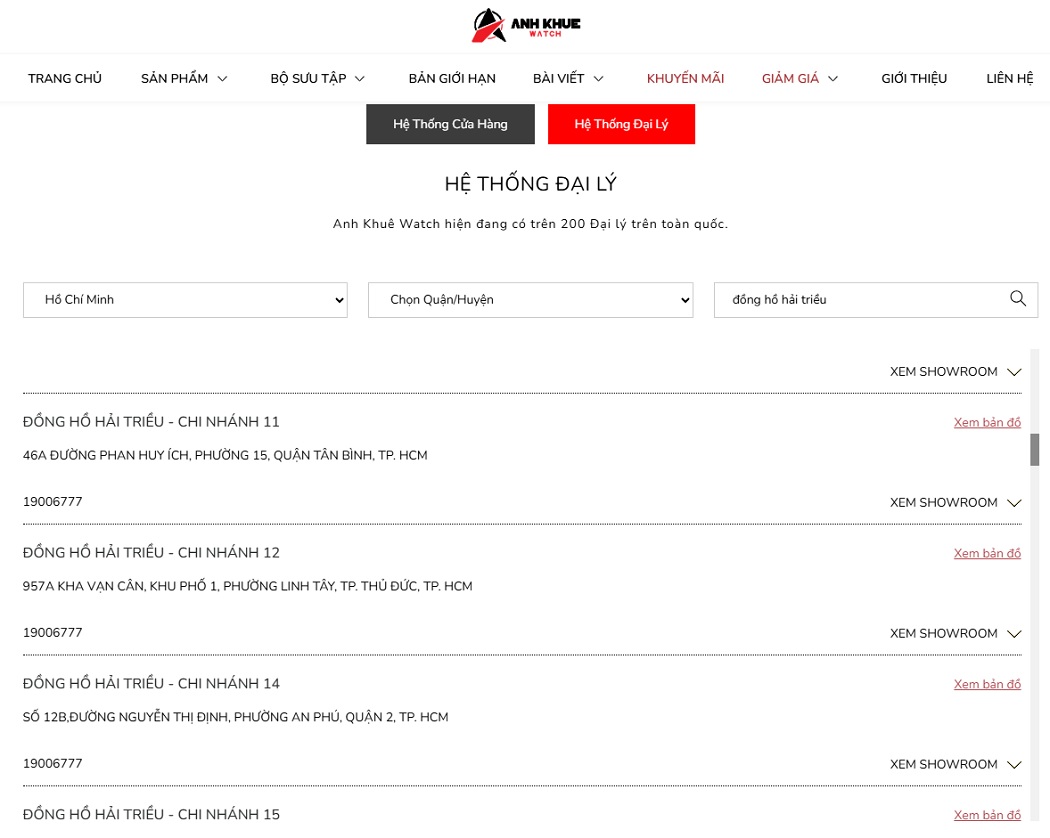1050x838 pixels.
Task: Click address 46A Đường Phan Huy Ích
Action: coord(225,455)
